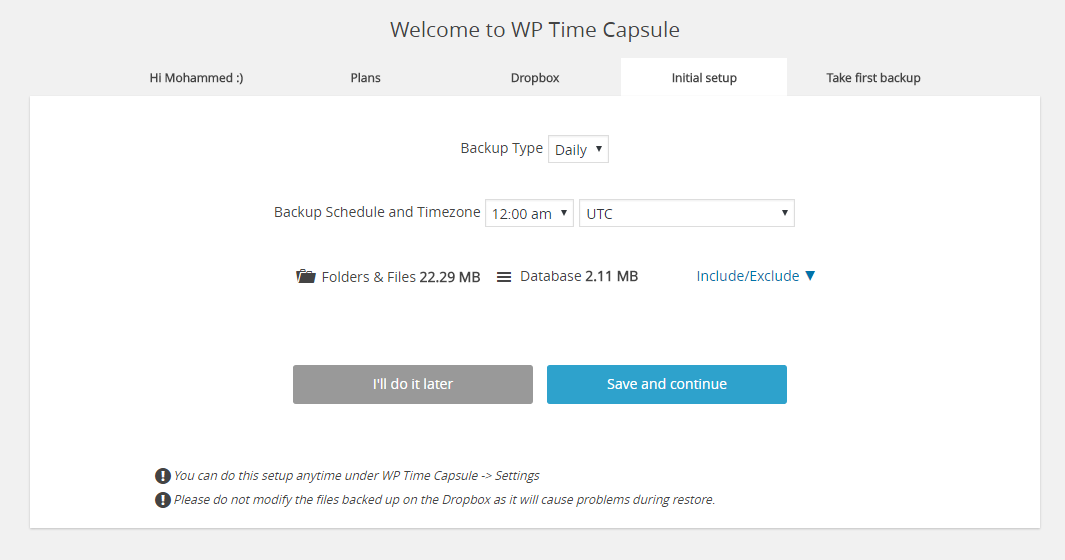This screenshot has height=560, width=1065.
Task: Open the UTC timezone dropdown
Action: [x=687, y=213]
